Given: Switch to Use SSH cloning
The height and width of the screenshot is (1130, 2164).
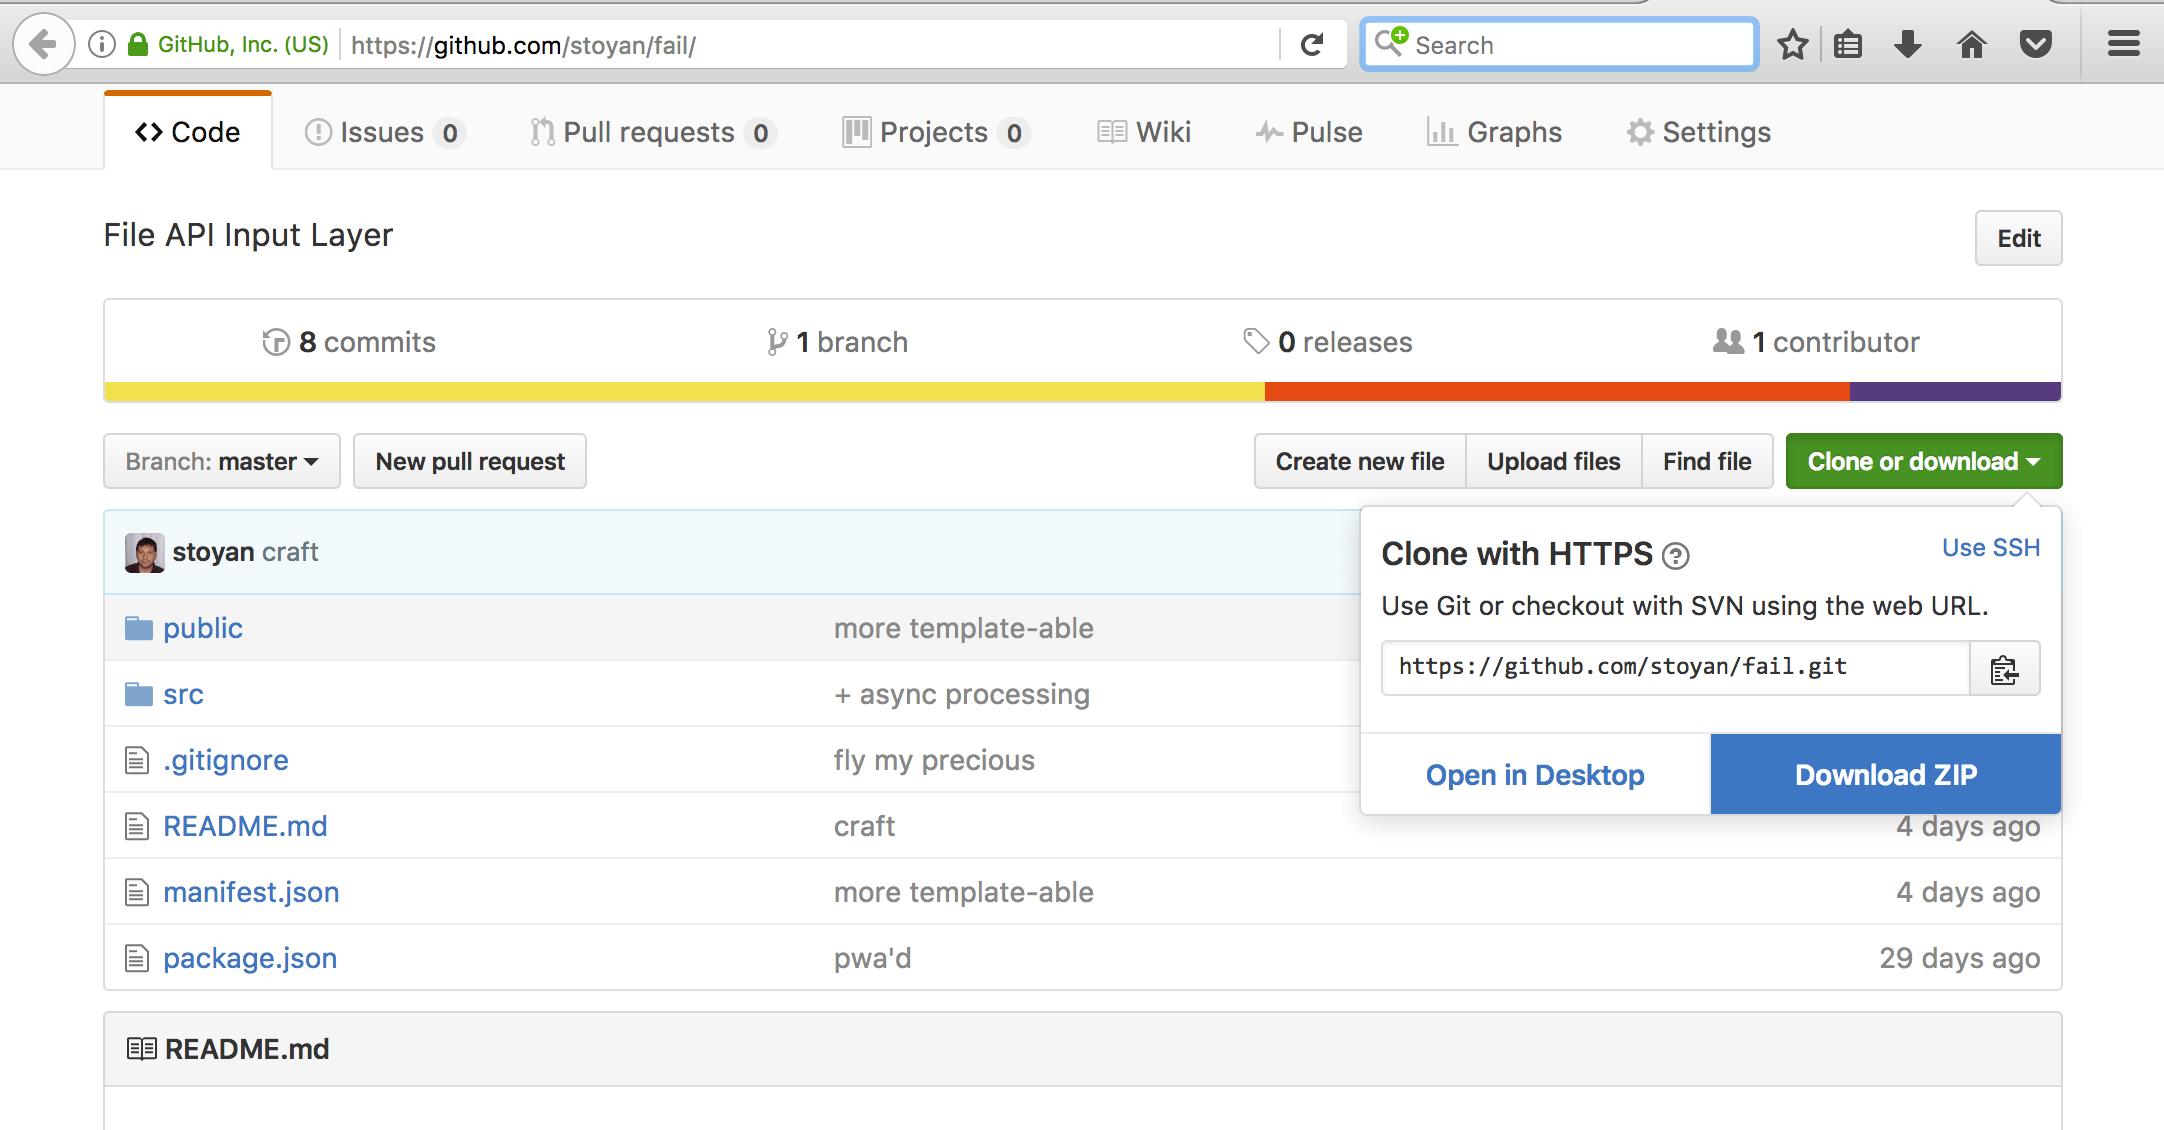Looking at the screenshot, I should point(1990,548).
